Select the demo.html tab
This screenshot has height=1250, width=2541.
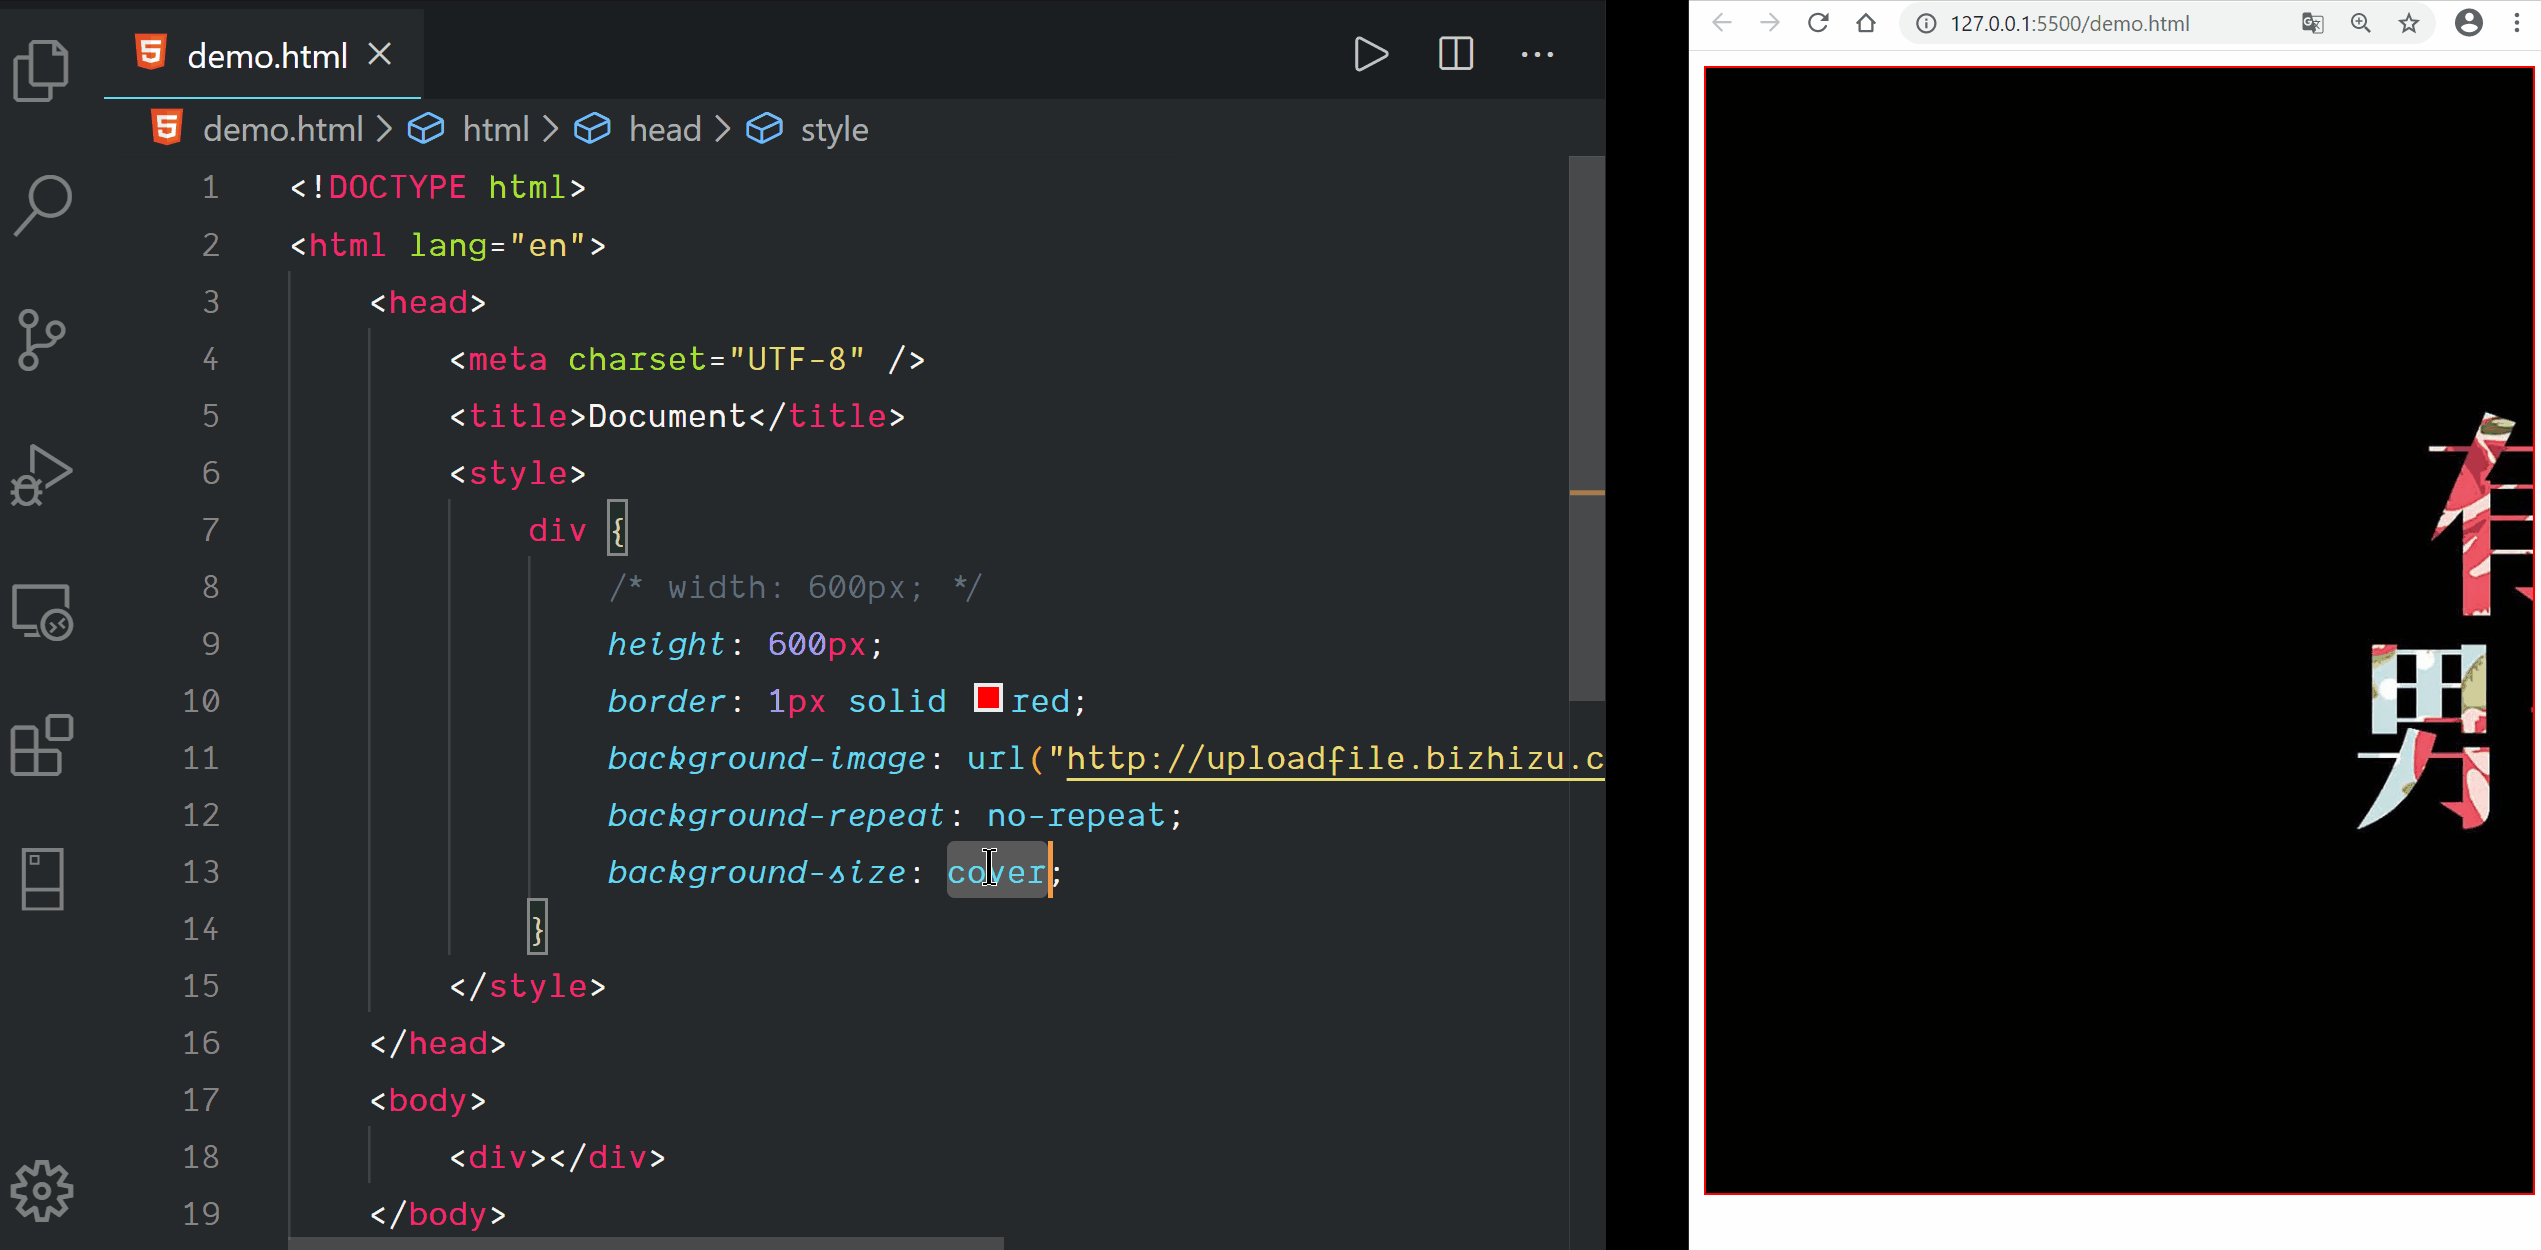pyautogui.click(x=266, y=56)
